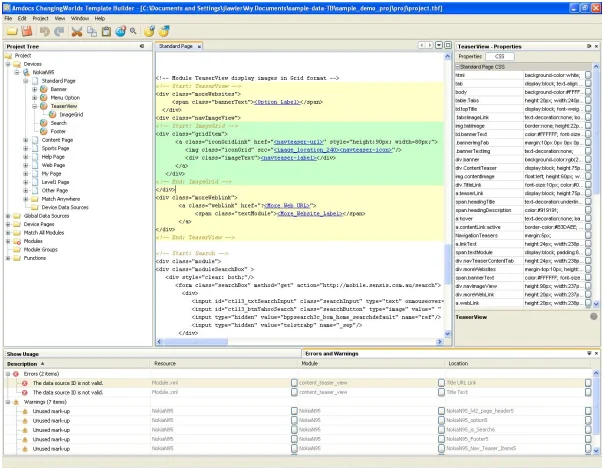The height and width of the screenshot is (468, 604).
Task: Open the Edit menu
Action: pyautogui.click(x=22, y=18)
